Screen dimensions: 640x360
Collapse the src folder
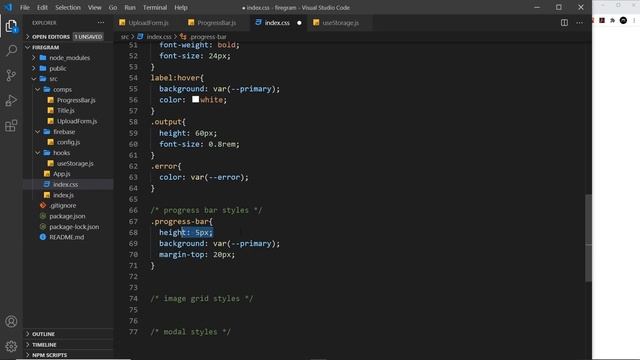pyautogui.click(x=34, y=79)
